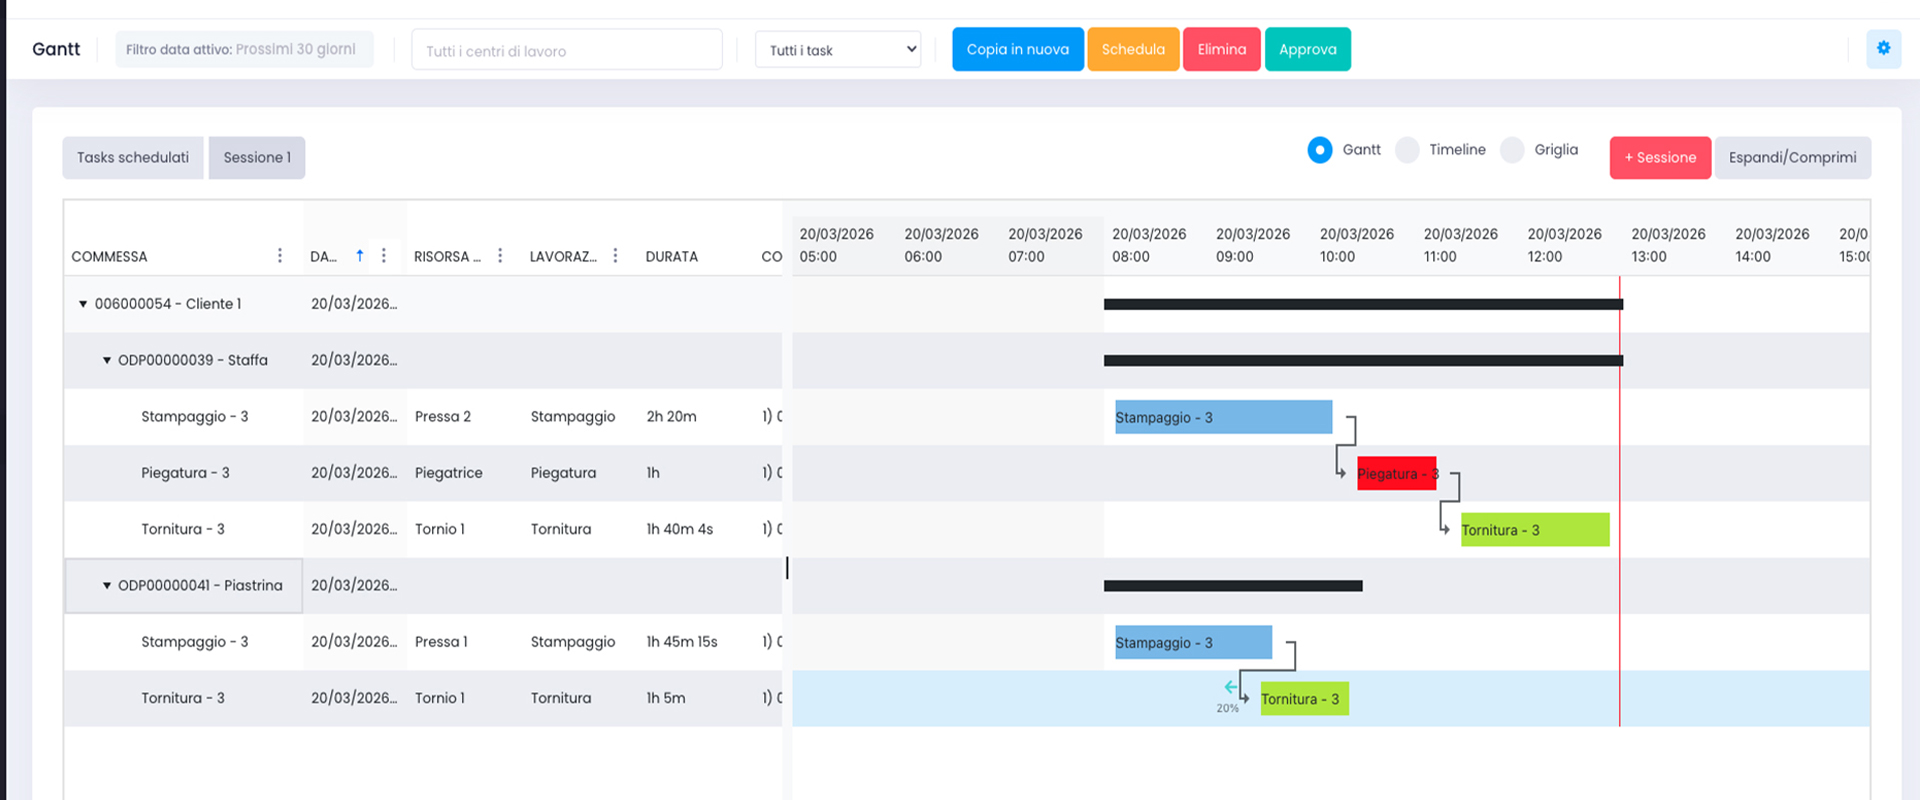The image size is (1920, 800).
Task: Click Pressa 1 resource cell
Action: point(441,642)
